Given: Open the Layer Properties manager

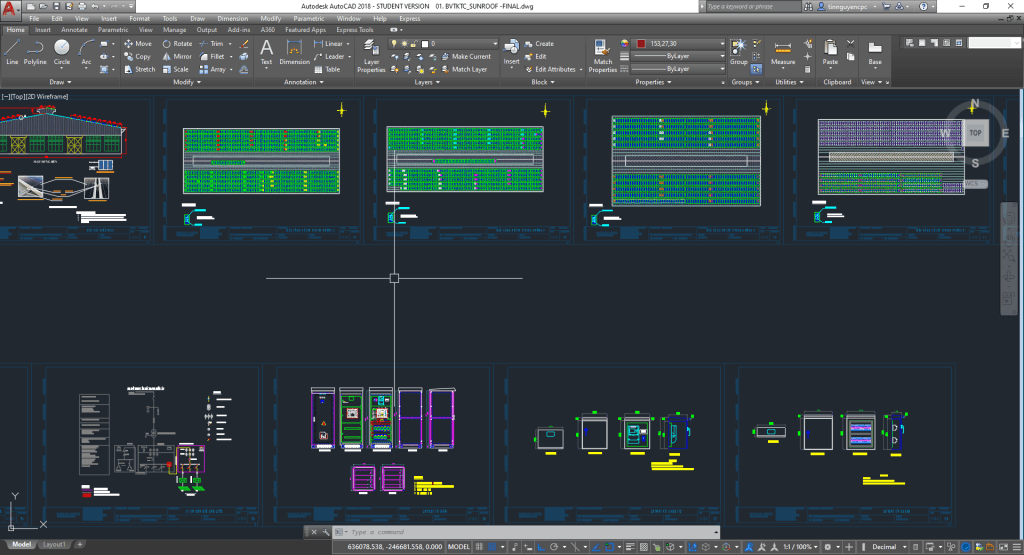Looking at the screenshot, I should 371,56.
